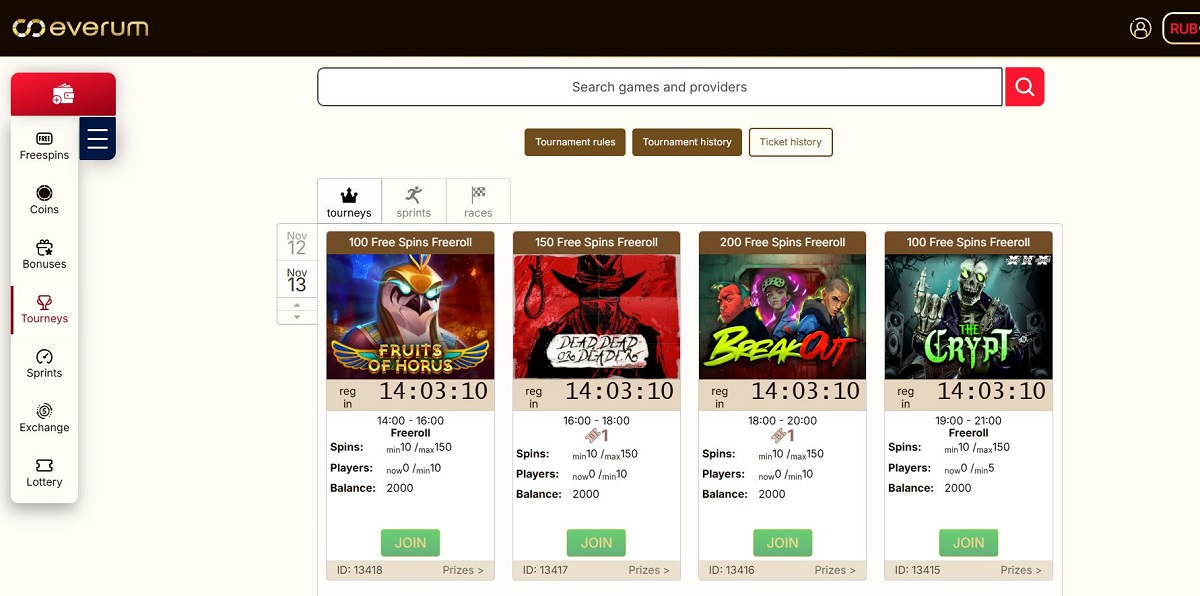Open Tournament rules
This screenshot has height=596, width=1200.
coord(575,142)
